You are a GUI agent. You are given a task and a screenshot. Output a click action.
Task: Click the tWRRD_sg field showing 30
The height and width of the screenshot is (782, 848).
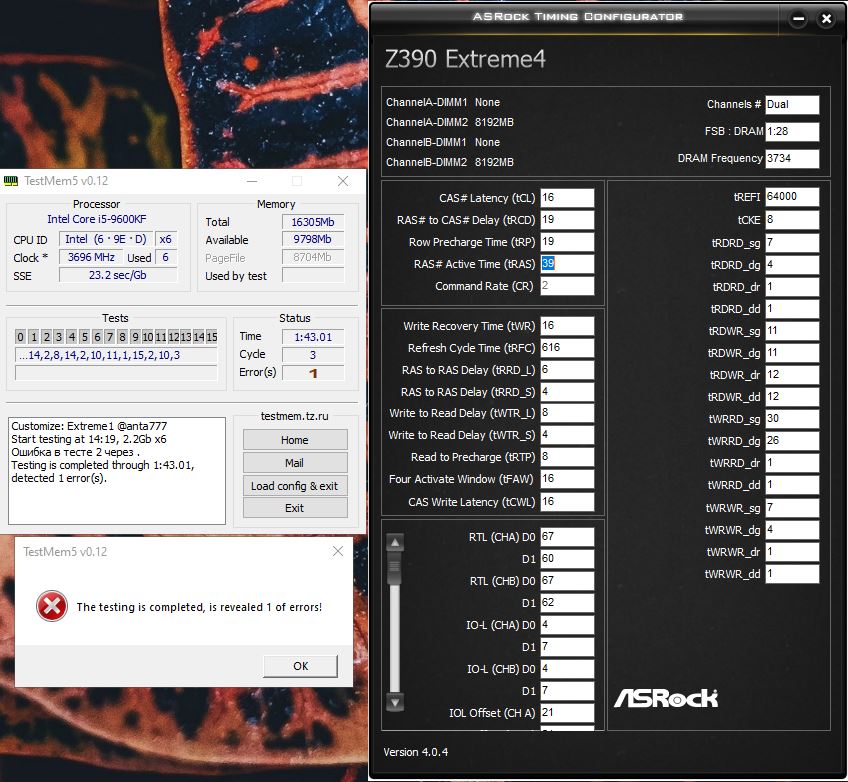792,419
